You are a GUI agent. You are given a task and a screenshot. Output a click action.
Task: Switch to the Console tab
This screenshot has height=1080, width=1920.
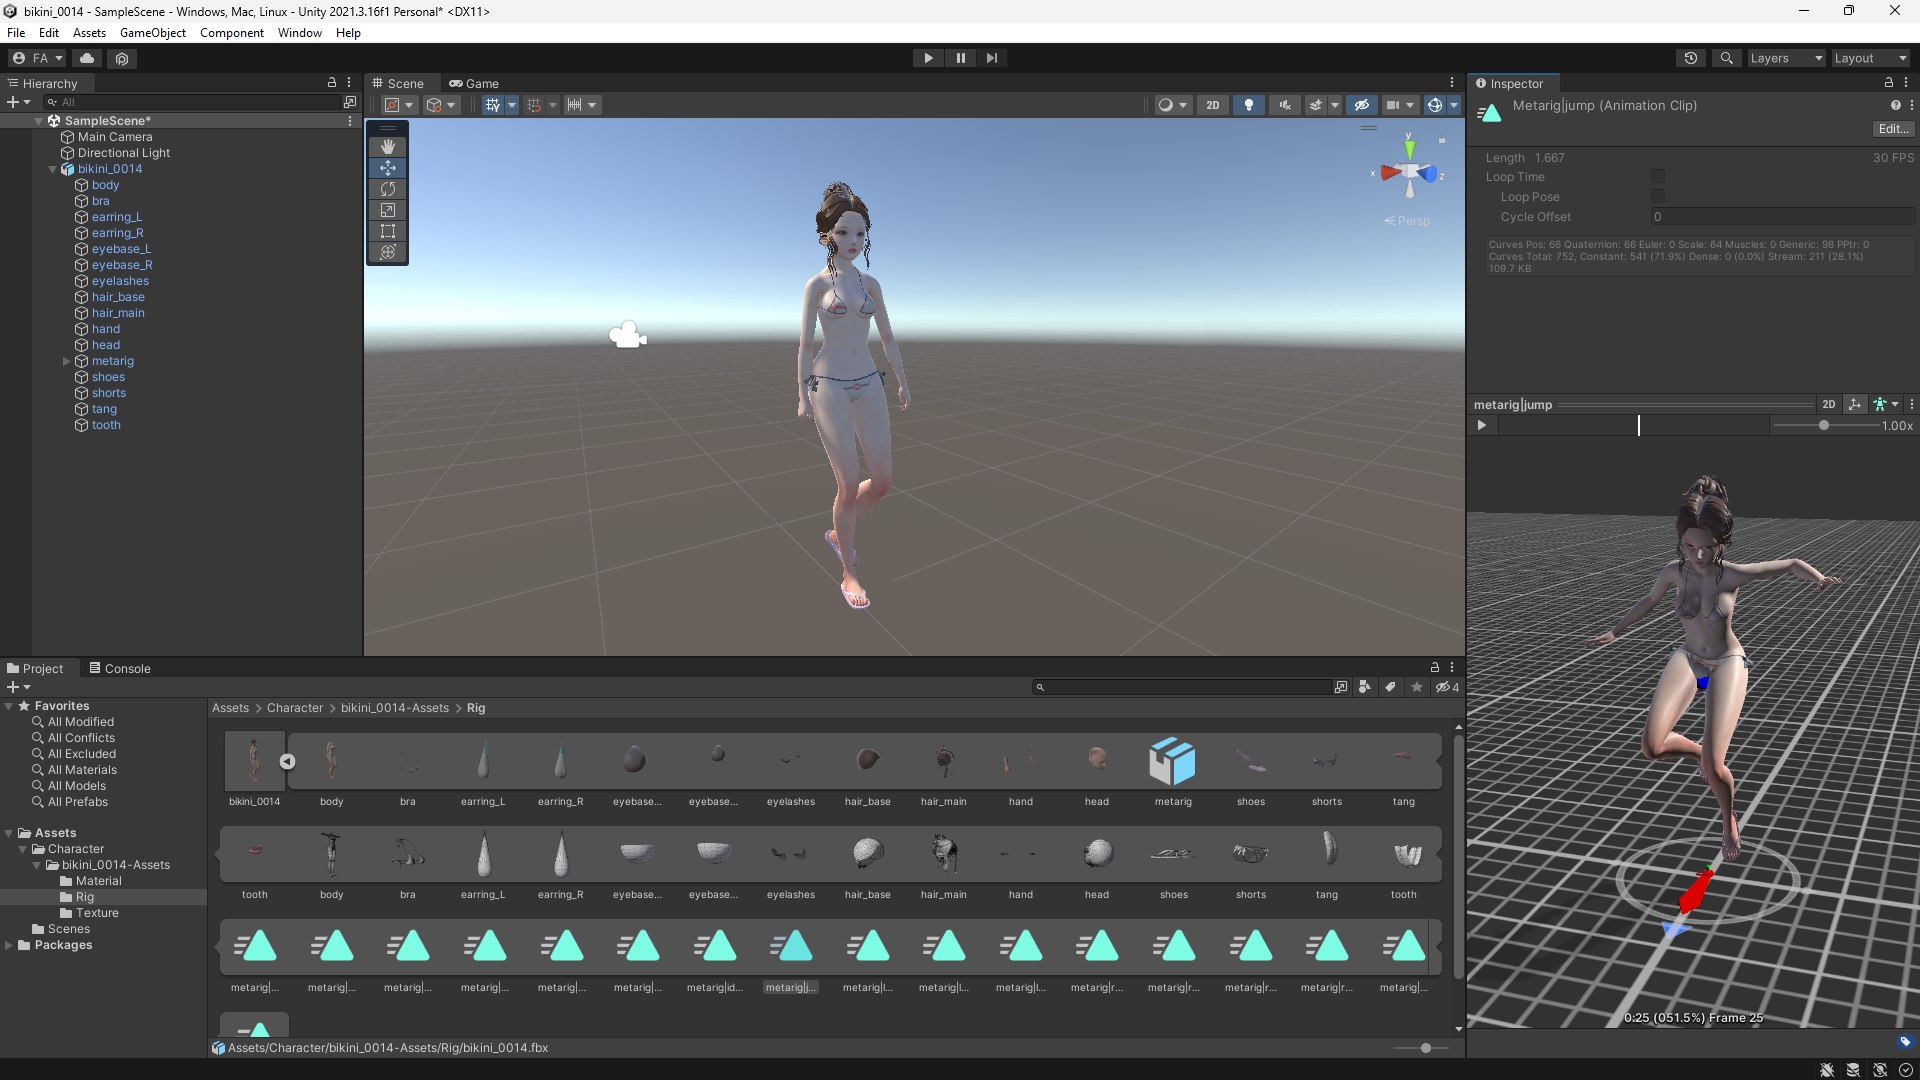(x=120, y=669)
